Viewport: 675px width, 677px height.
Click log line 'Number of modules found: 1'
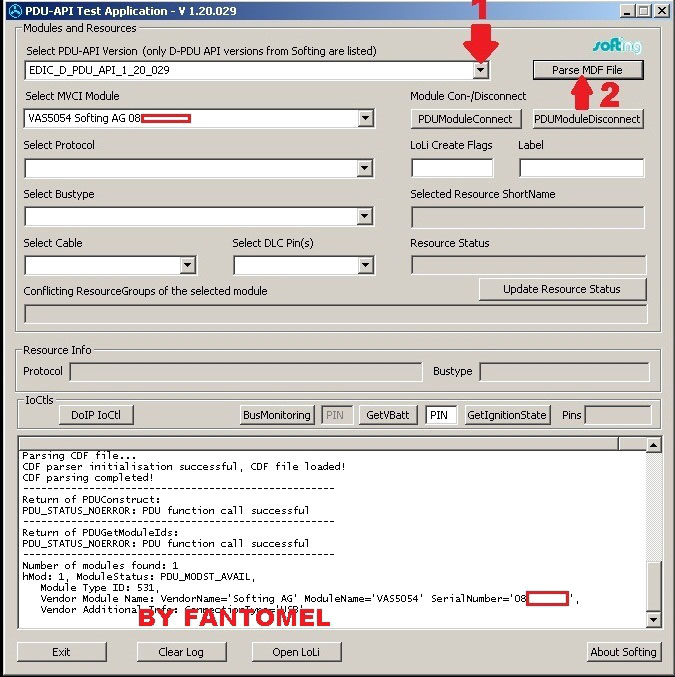(x=100, y=566)
